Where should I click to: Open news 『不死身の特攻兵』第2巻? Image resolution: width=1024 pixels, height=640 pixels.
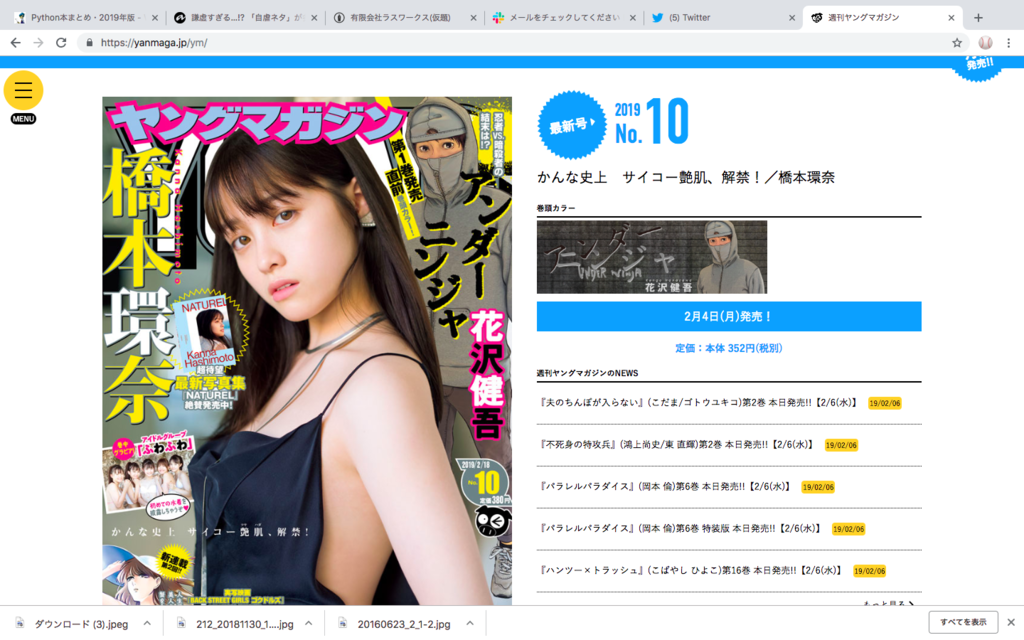pyautogui.click(x=677, y=445)
